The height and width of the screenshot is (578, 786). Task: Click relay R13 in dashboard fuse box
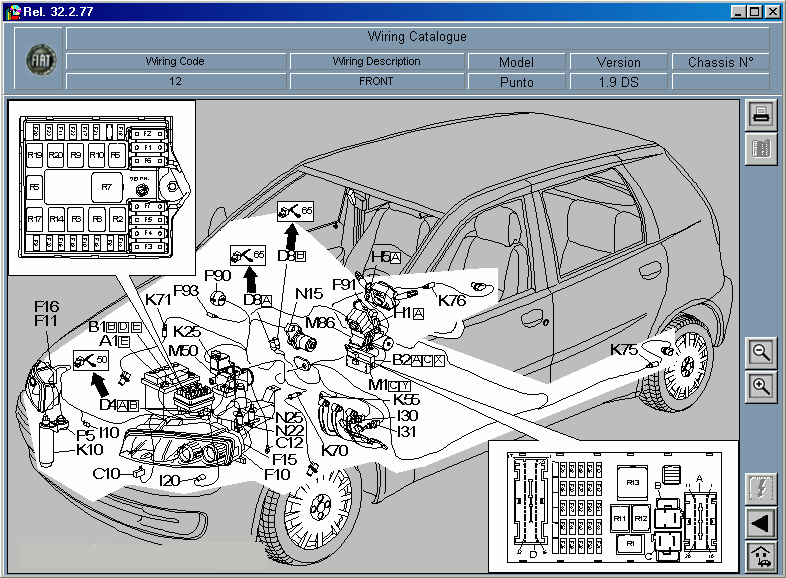pyautogui.click(x=633, y=483)
